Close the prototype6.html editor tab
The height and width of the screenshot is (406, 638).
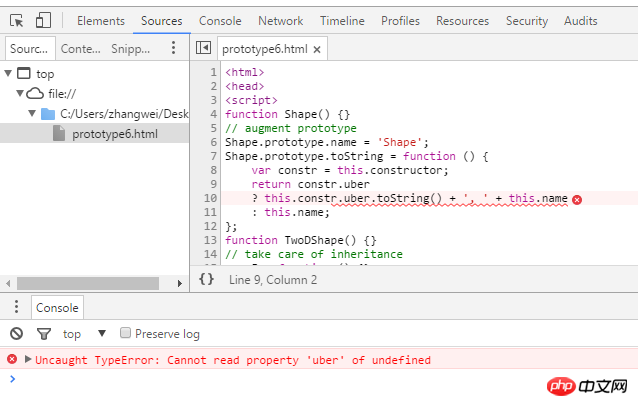pos(317,49)
